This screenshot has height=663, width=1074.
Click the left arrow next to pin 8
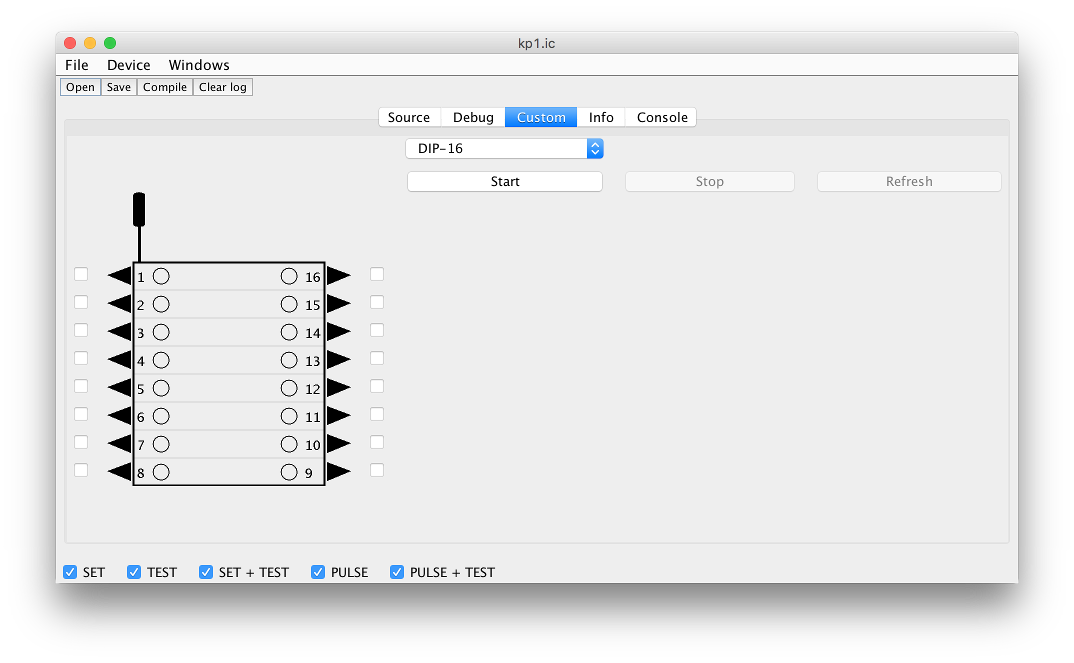pyautogui.click(x=119, y=472)
